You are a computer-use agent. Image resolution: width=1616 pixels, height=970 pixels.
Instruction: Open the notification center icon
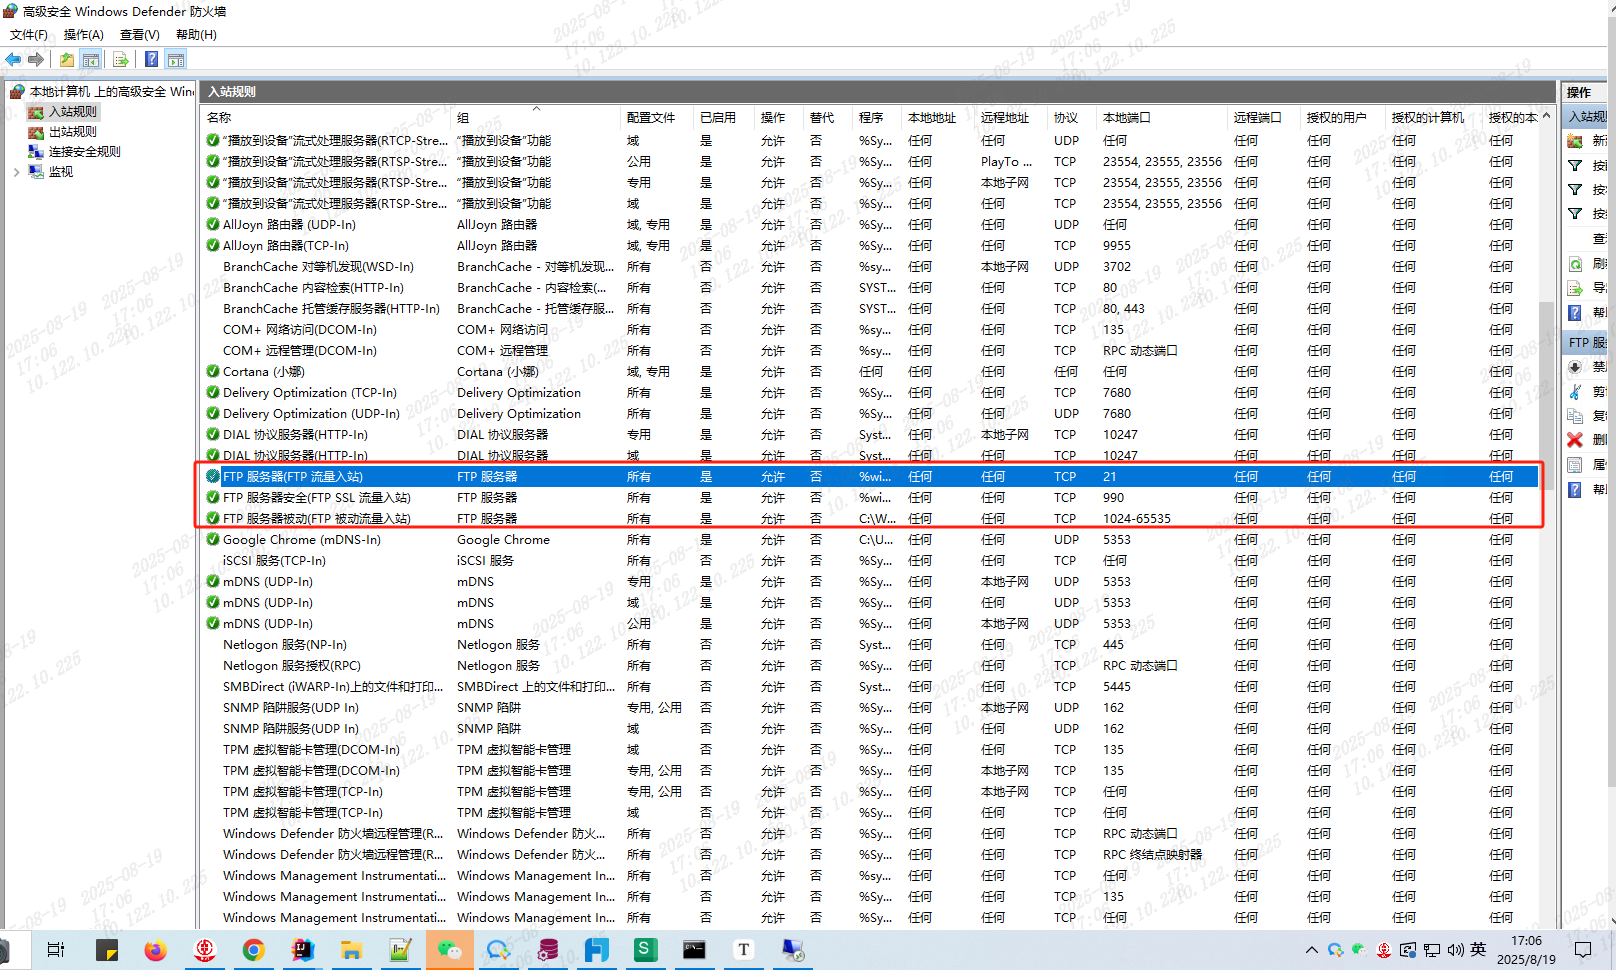[x=1583, y=950]
